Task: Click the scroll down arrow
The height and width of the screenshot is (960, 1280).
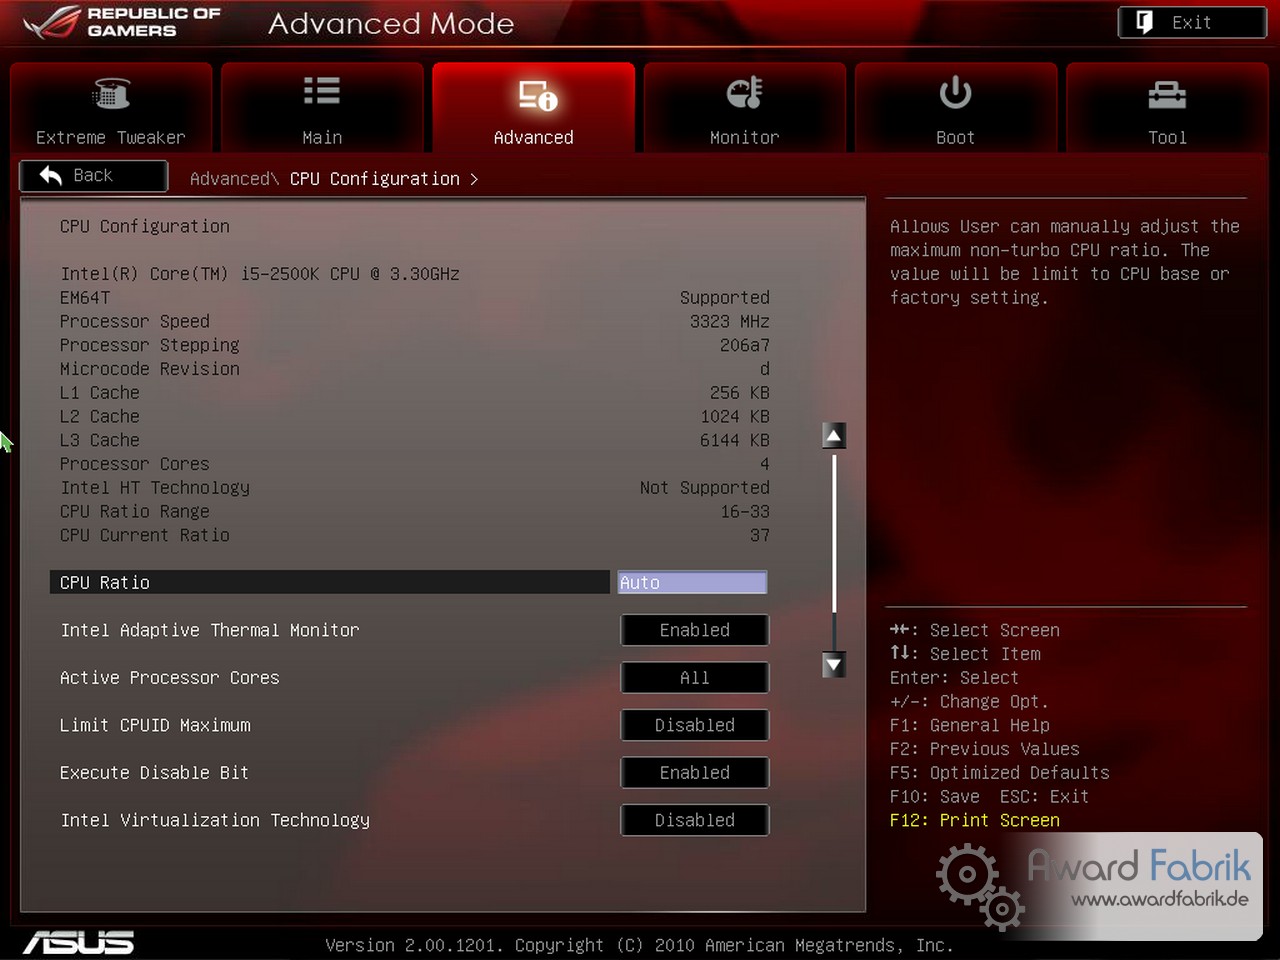Action: pos(834,664)
